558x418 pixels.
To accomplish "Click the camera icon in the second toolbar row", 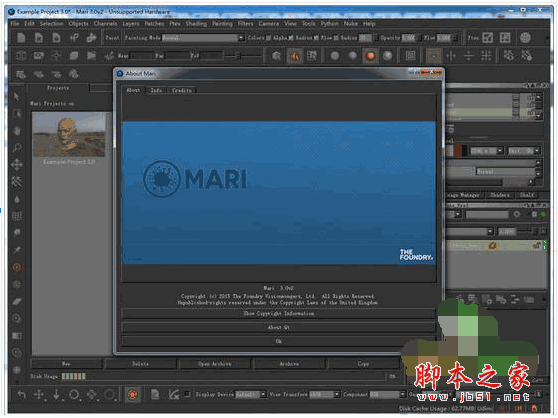I will pos(39,55).
